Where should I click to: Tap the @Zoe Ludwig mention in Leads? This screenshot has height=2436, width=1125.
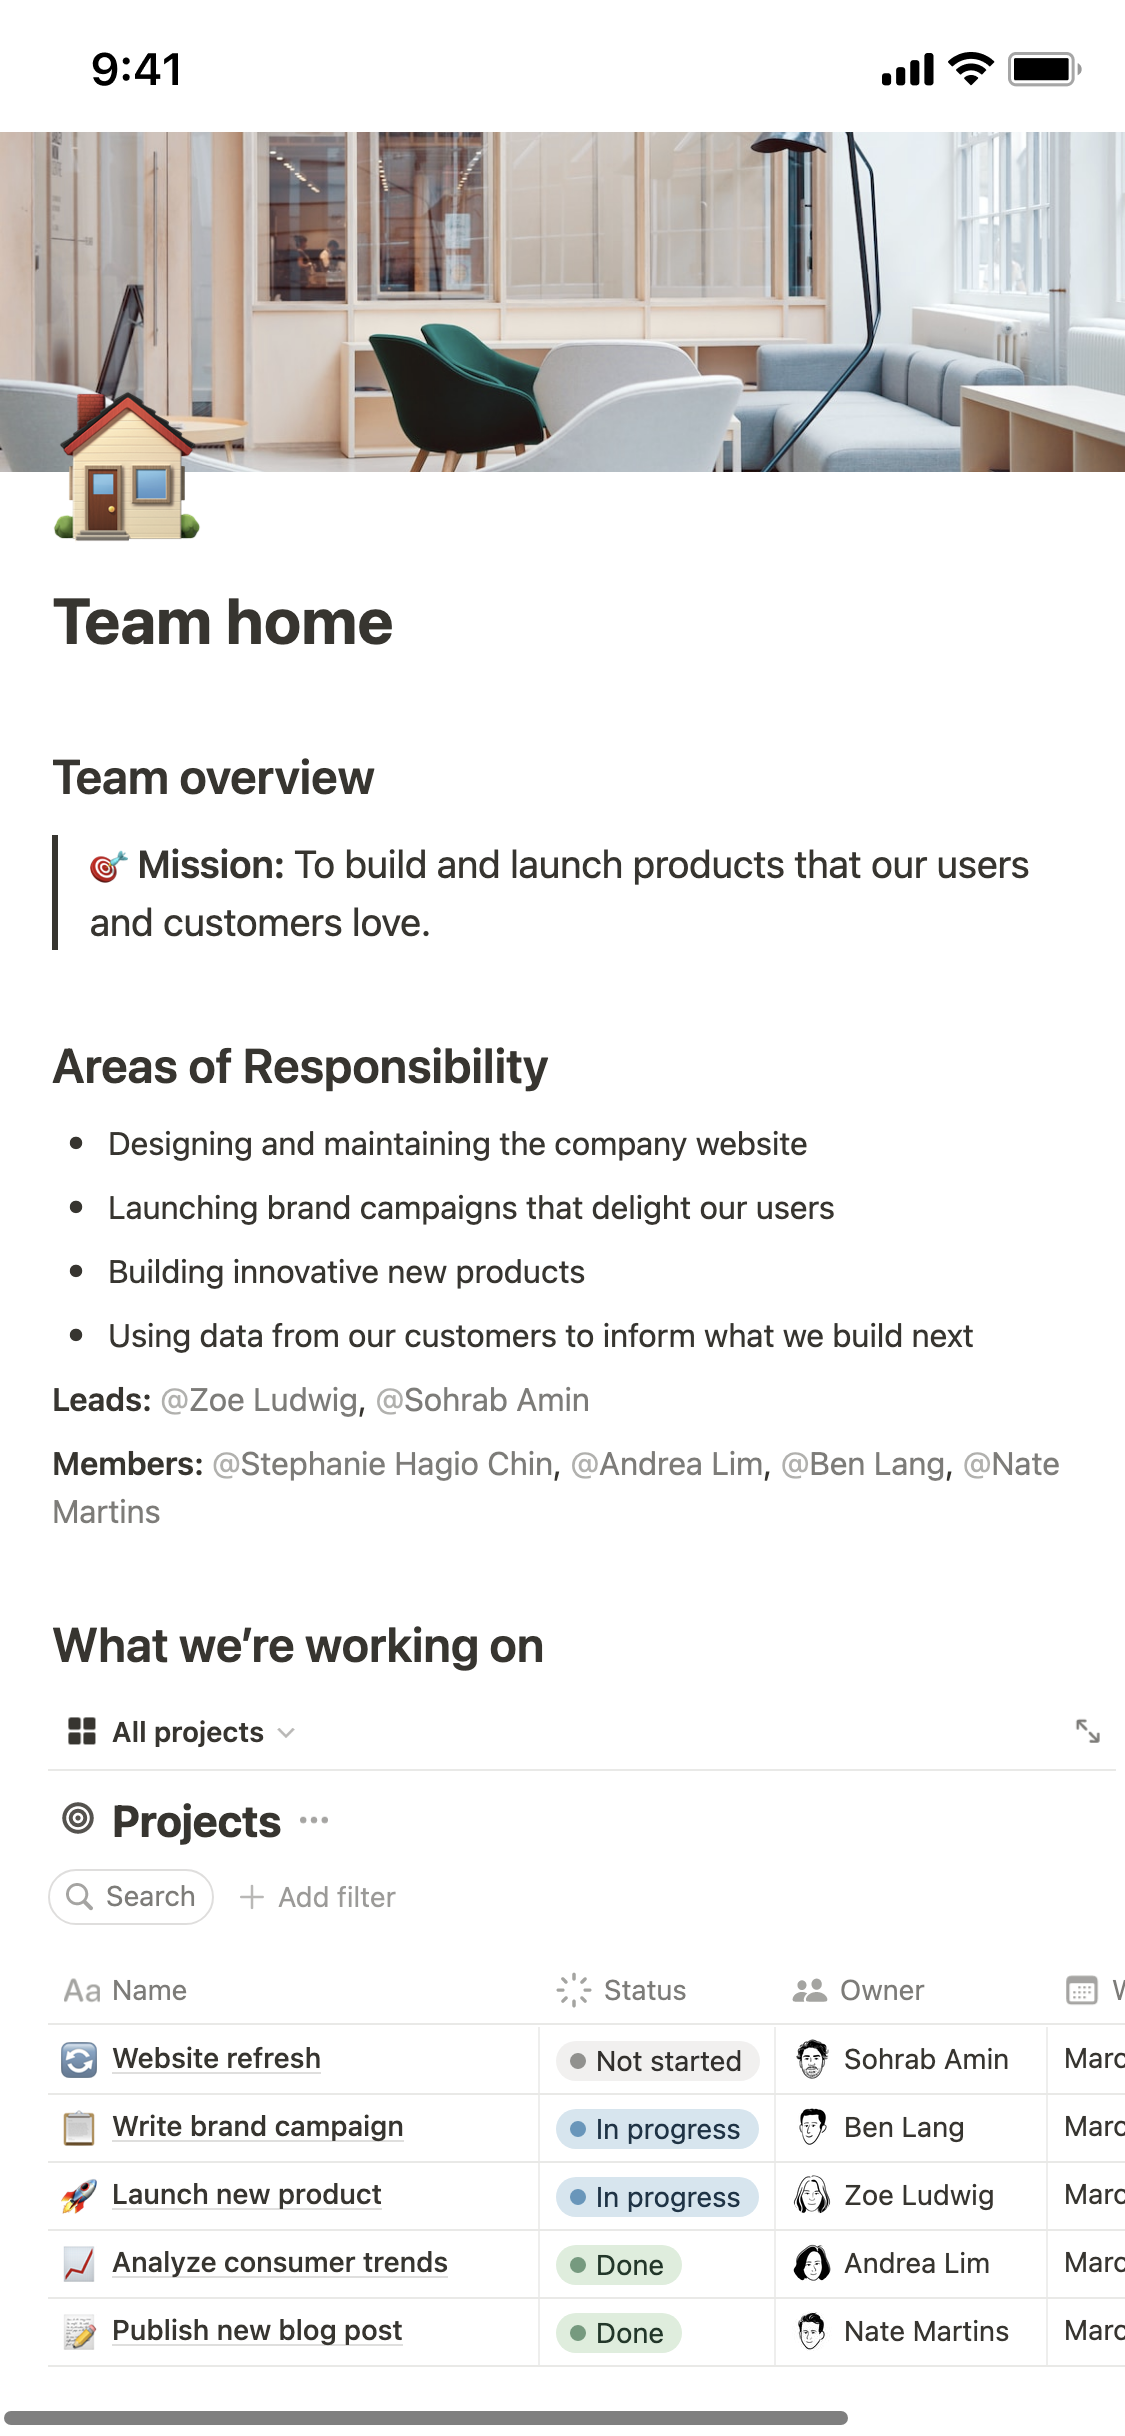(258, 1400)
